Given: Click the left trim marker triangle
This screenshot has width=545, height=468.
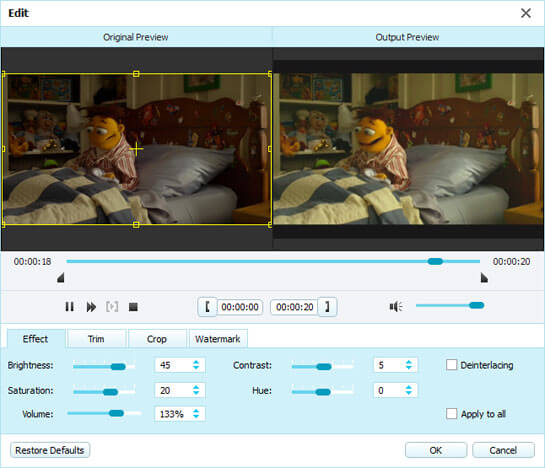Looking at the screenshot, I should tap(61, 278).
